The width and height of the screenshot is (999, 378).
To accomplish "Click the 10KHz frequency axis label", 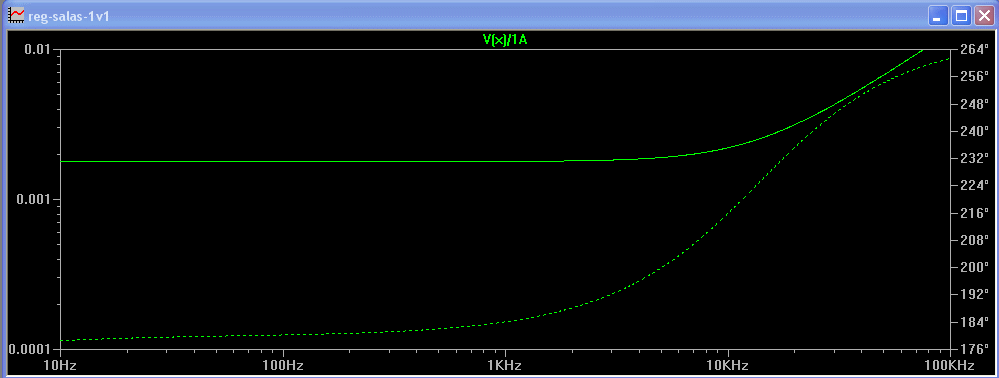I will (x=728, y=366).
